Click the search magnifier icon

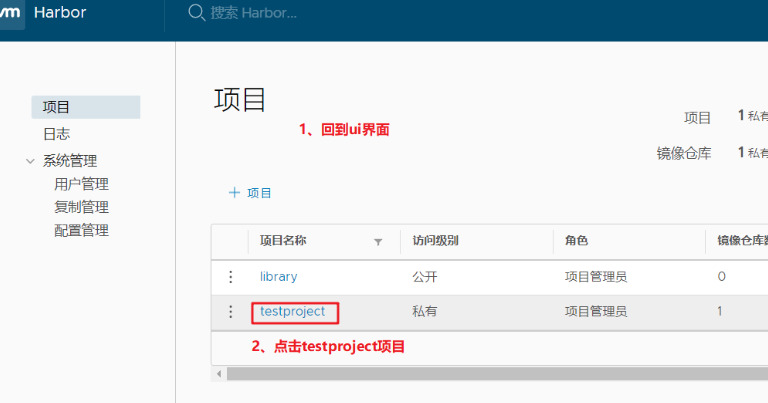[196, 13]
